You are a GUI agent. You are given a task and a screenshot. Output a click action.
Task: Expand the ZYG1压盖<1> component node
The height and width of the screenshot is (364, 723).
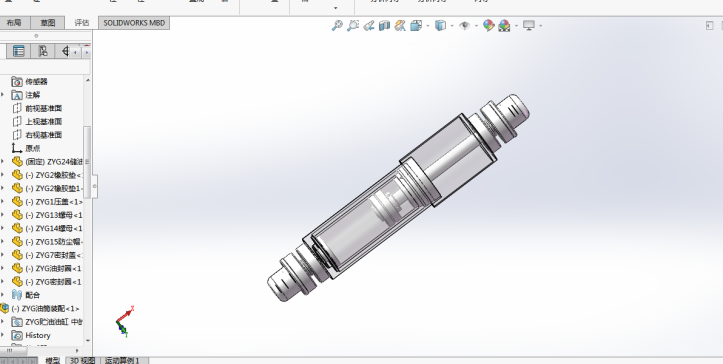(x=3, y=202)
